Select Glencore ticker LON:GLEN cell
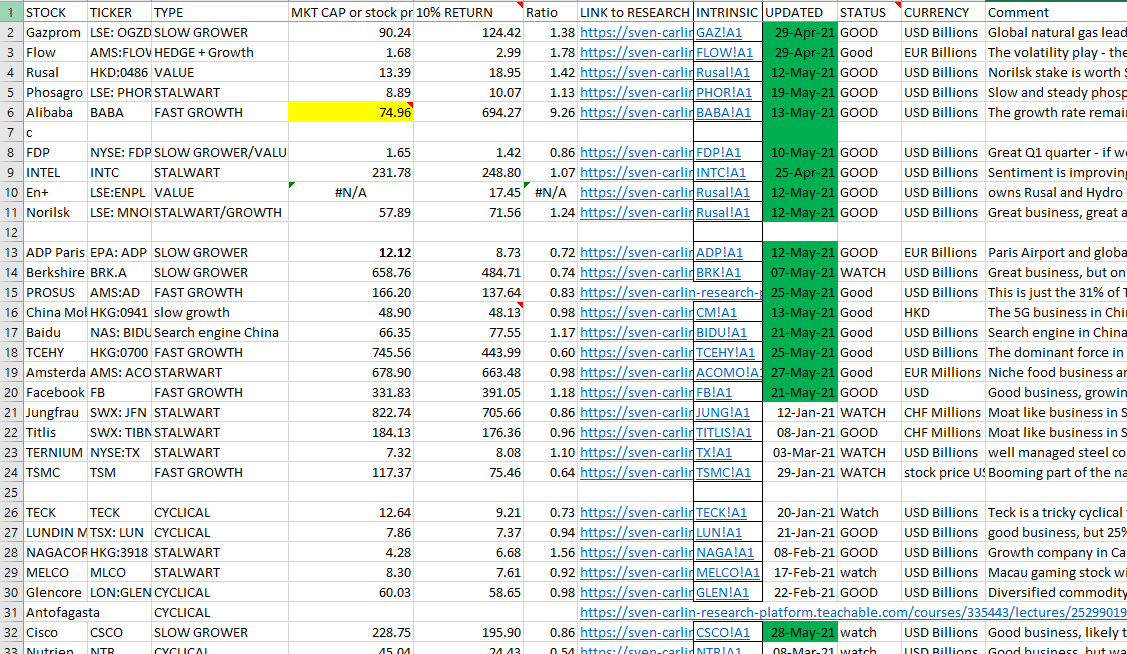The width and height of the screenshot is (1127, 654). pyautogui.click(x=119, y=593)
